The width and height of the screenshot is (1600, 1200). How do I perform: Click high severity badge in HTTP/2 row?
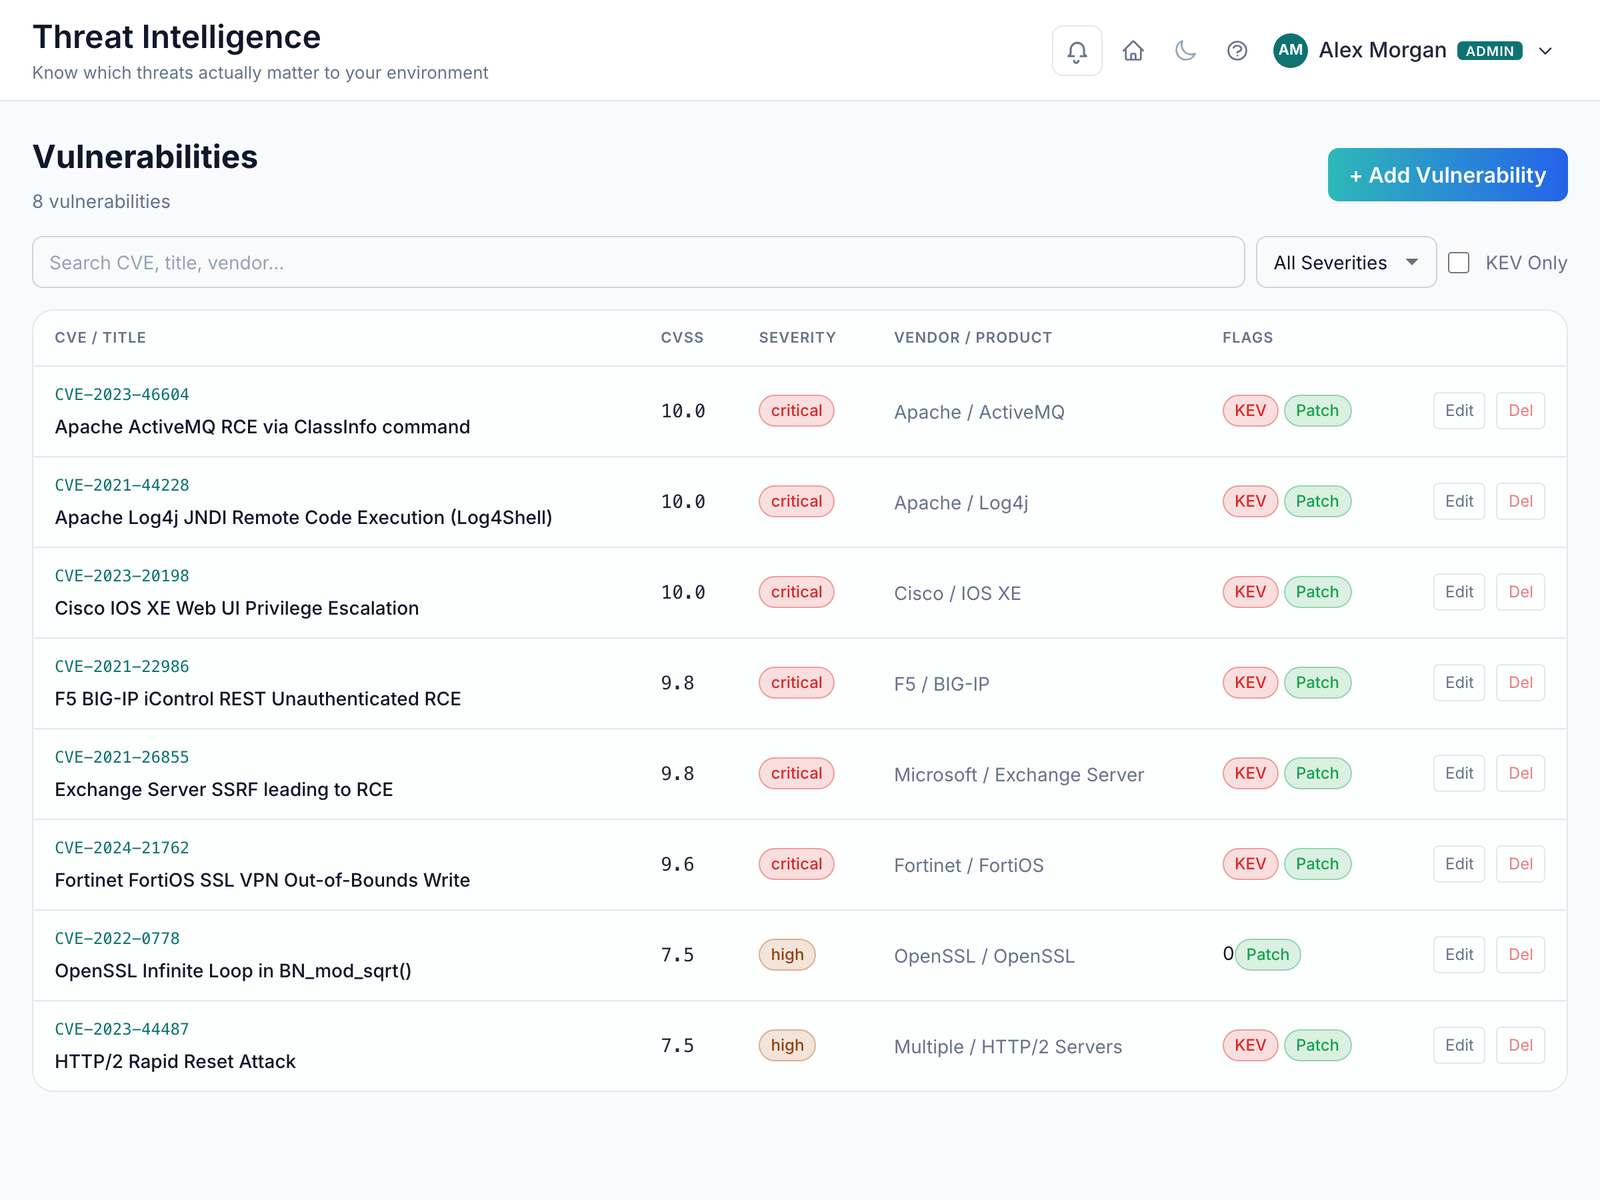coord(787,1046)
